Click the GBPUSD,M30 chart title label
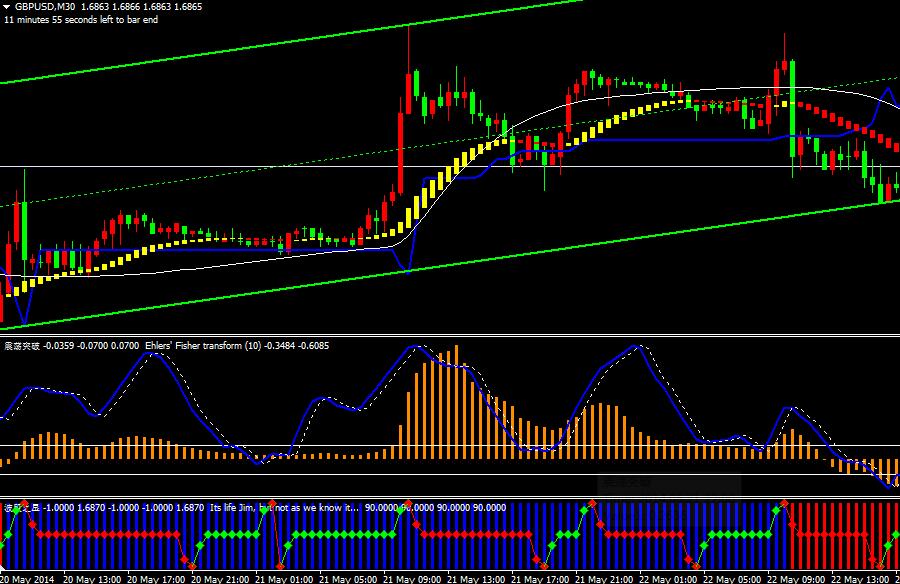900x584 pixels. point(46,6)
